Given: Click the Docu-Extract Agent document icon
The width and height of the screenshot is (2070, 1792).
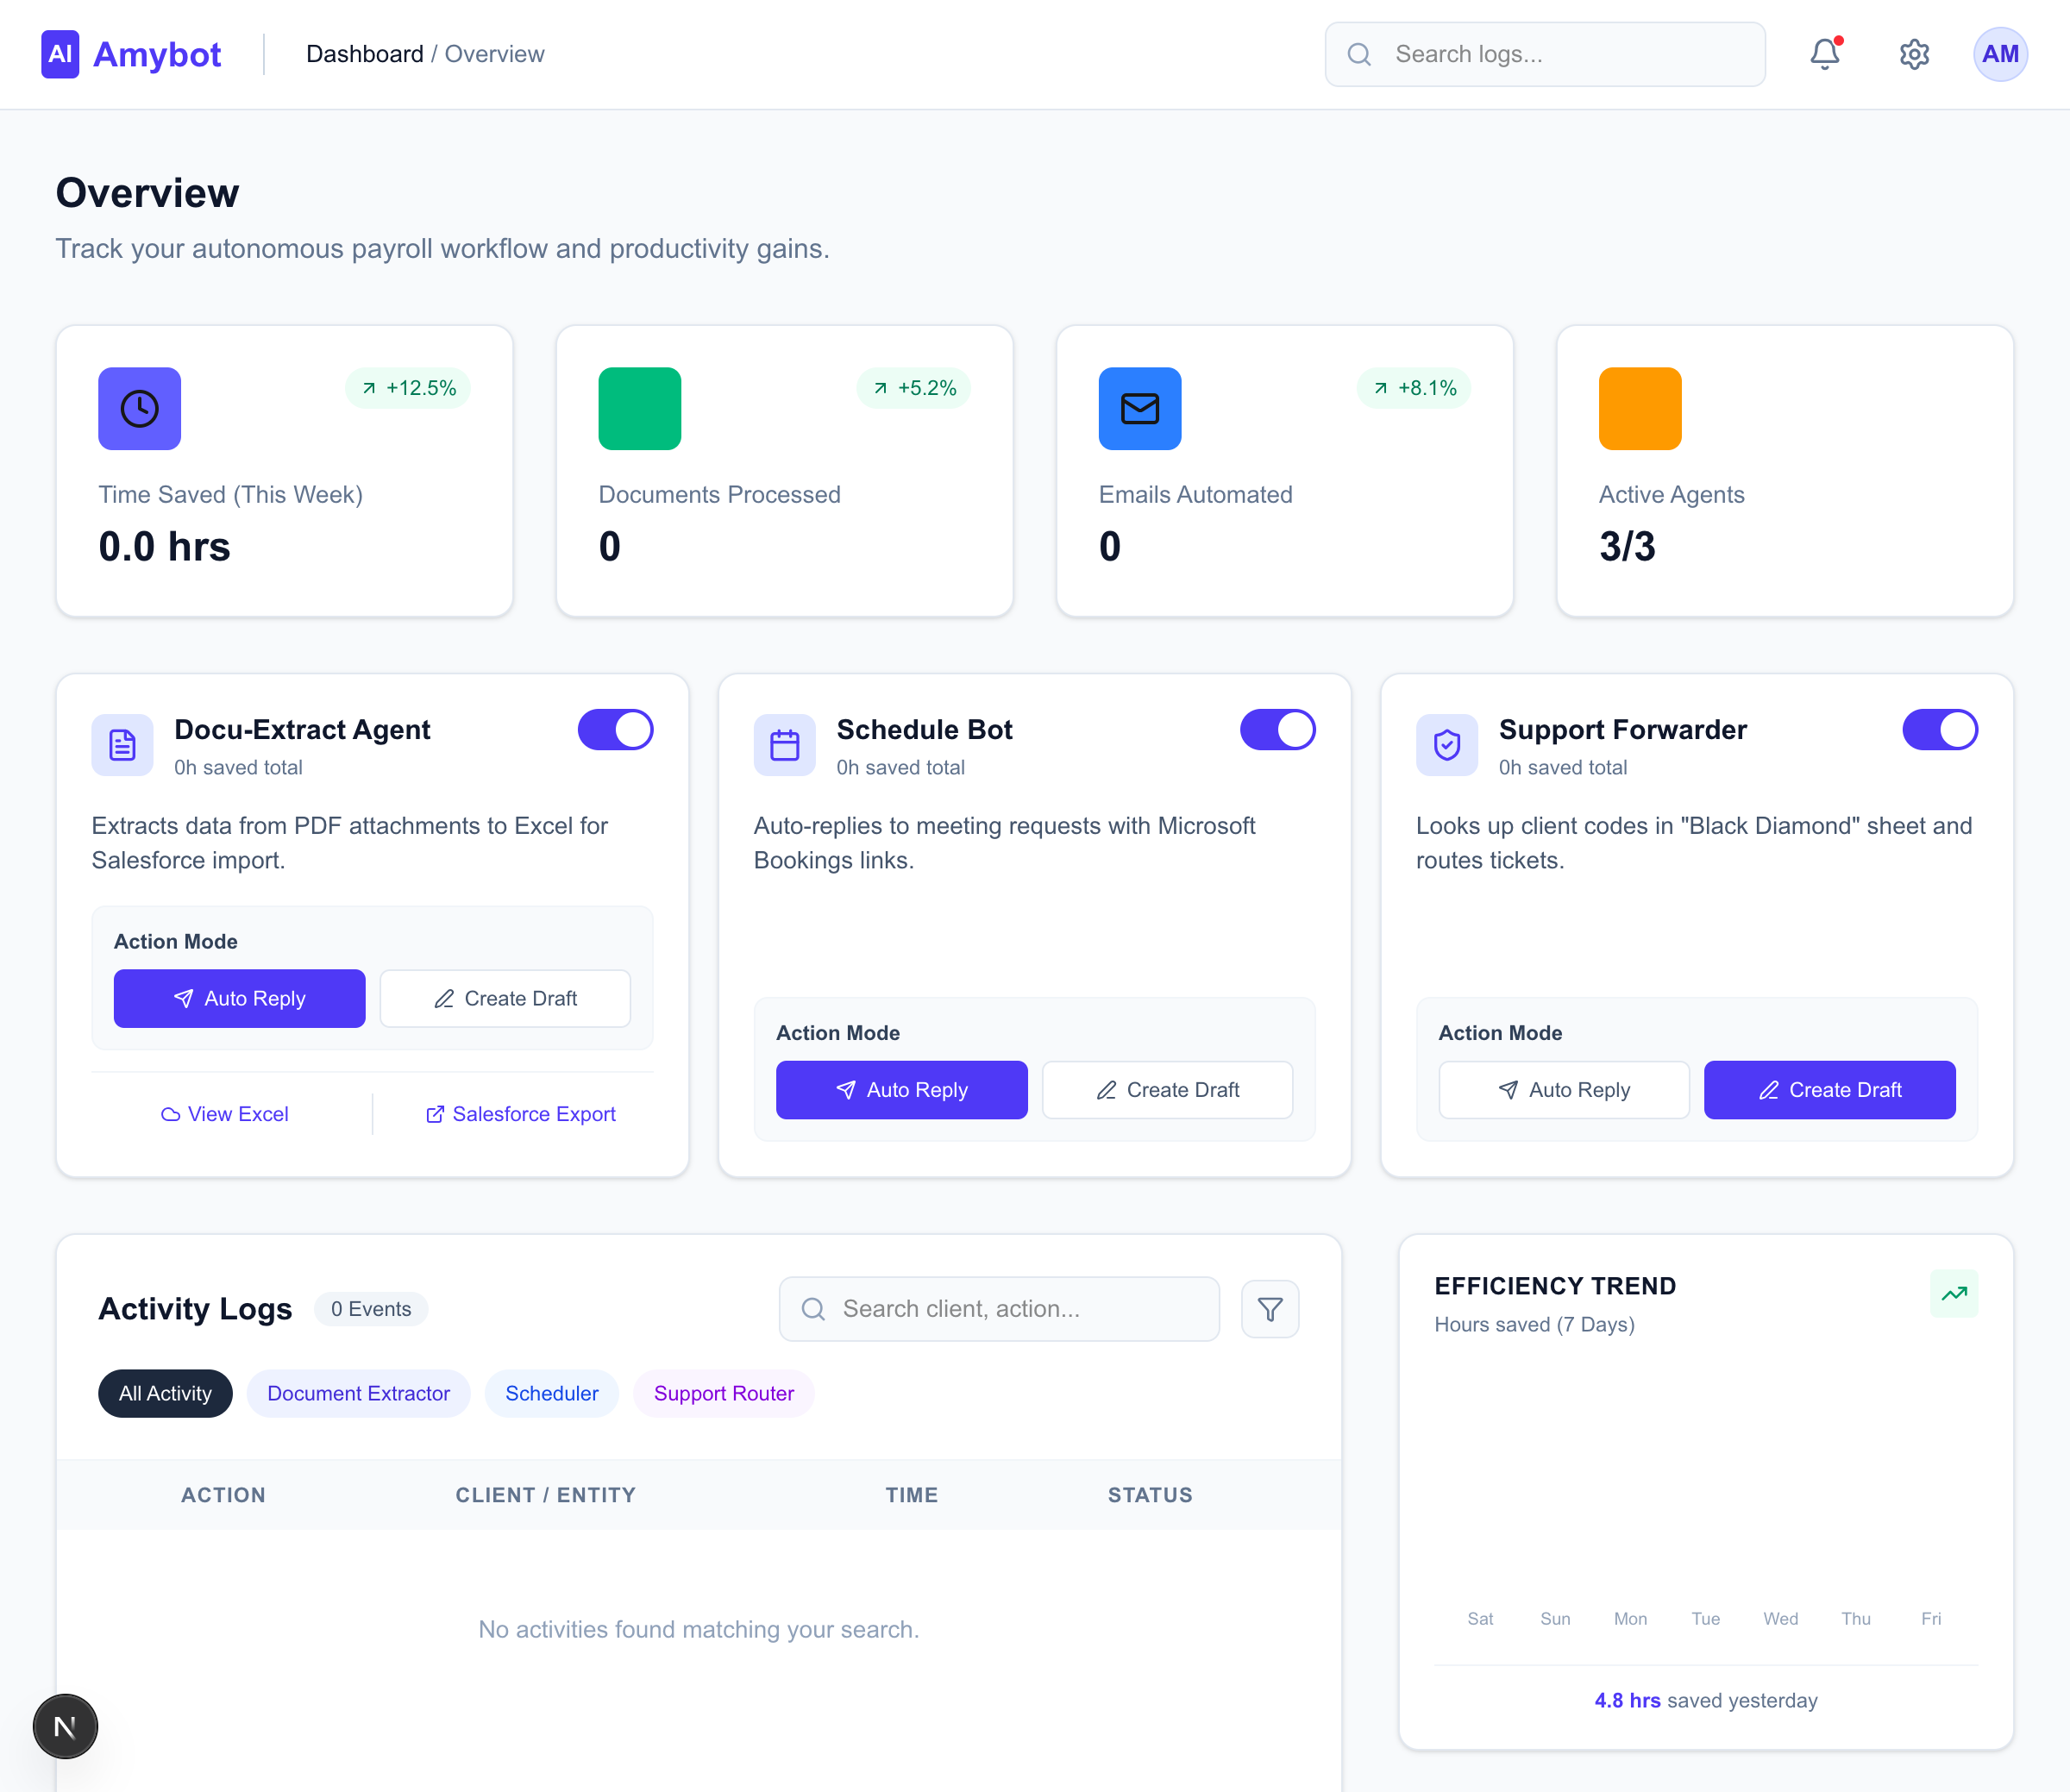Looking at the screenshot, I should 122,745.
